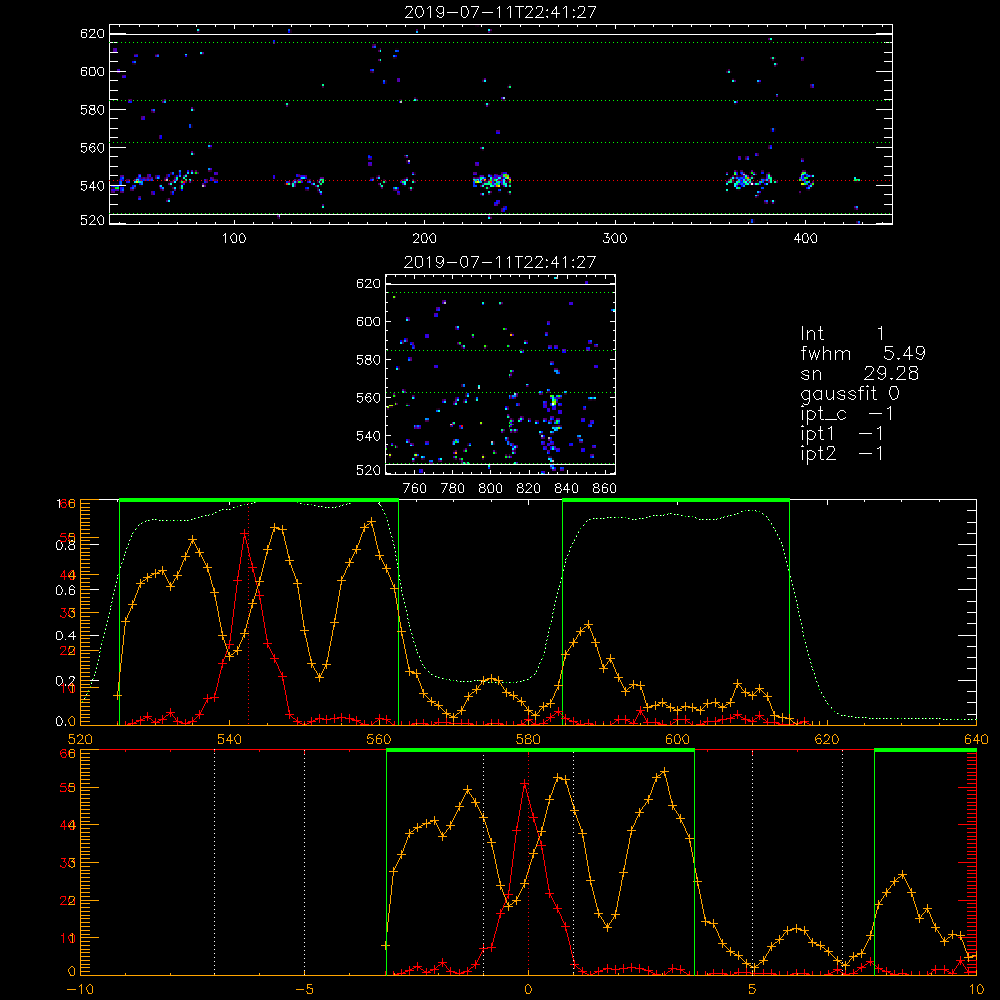Click the '640' x-axis label of profile plot
1000x1000 pixels.
click(x=976, y=739)
